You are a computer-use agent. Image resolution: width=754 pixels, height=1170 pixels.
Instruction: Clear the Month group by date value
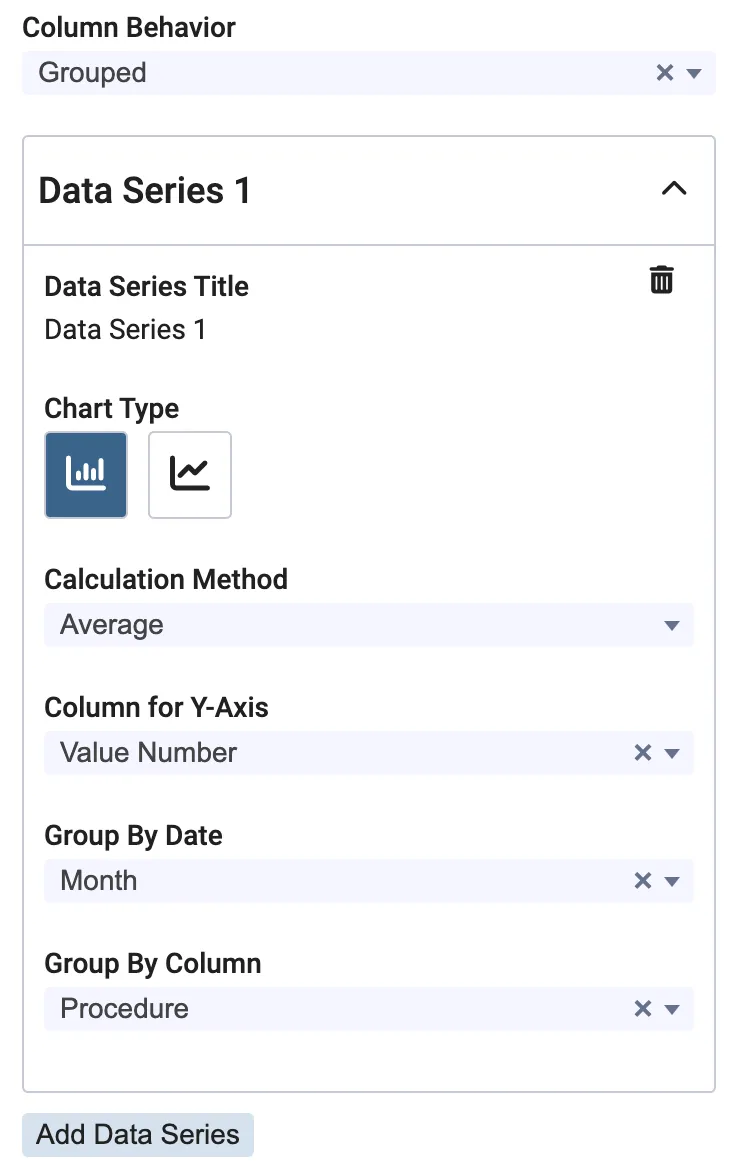click(x=642, y=881)
